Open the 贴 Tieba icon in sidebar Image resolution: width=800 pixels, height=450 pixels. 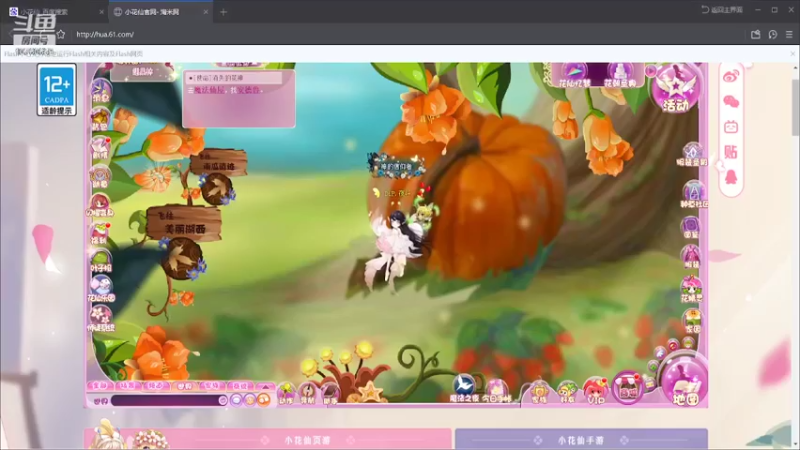coord(731,152)
